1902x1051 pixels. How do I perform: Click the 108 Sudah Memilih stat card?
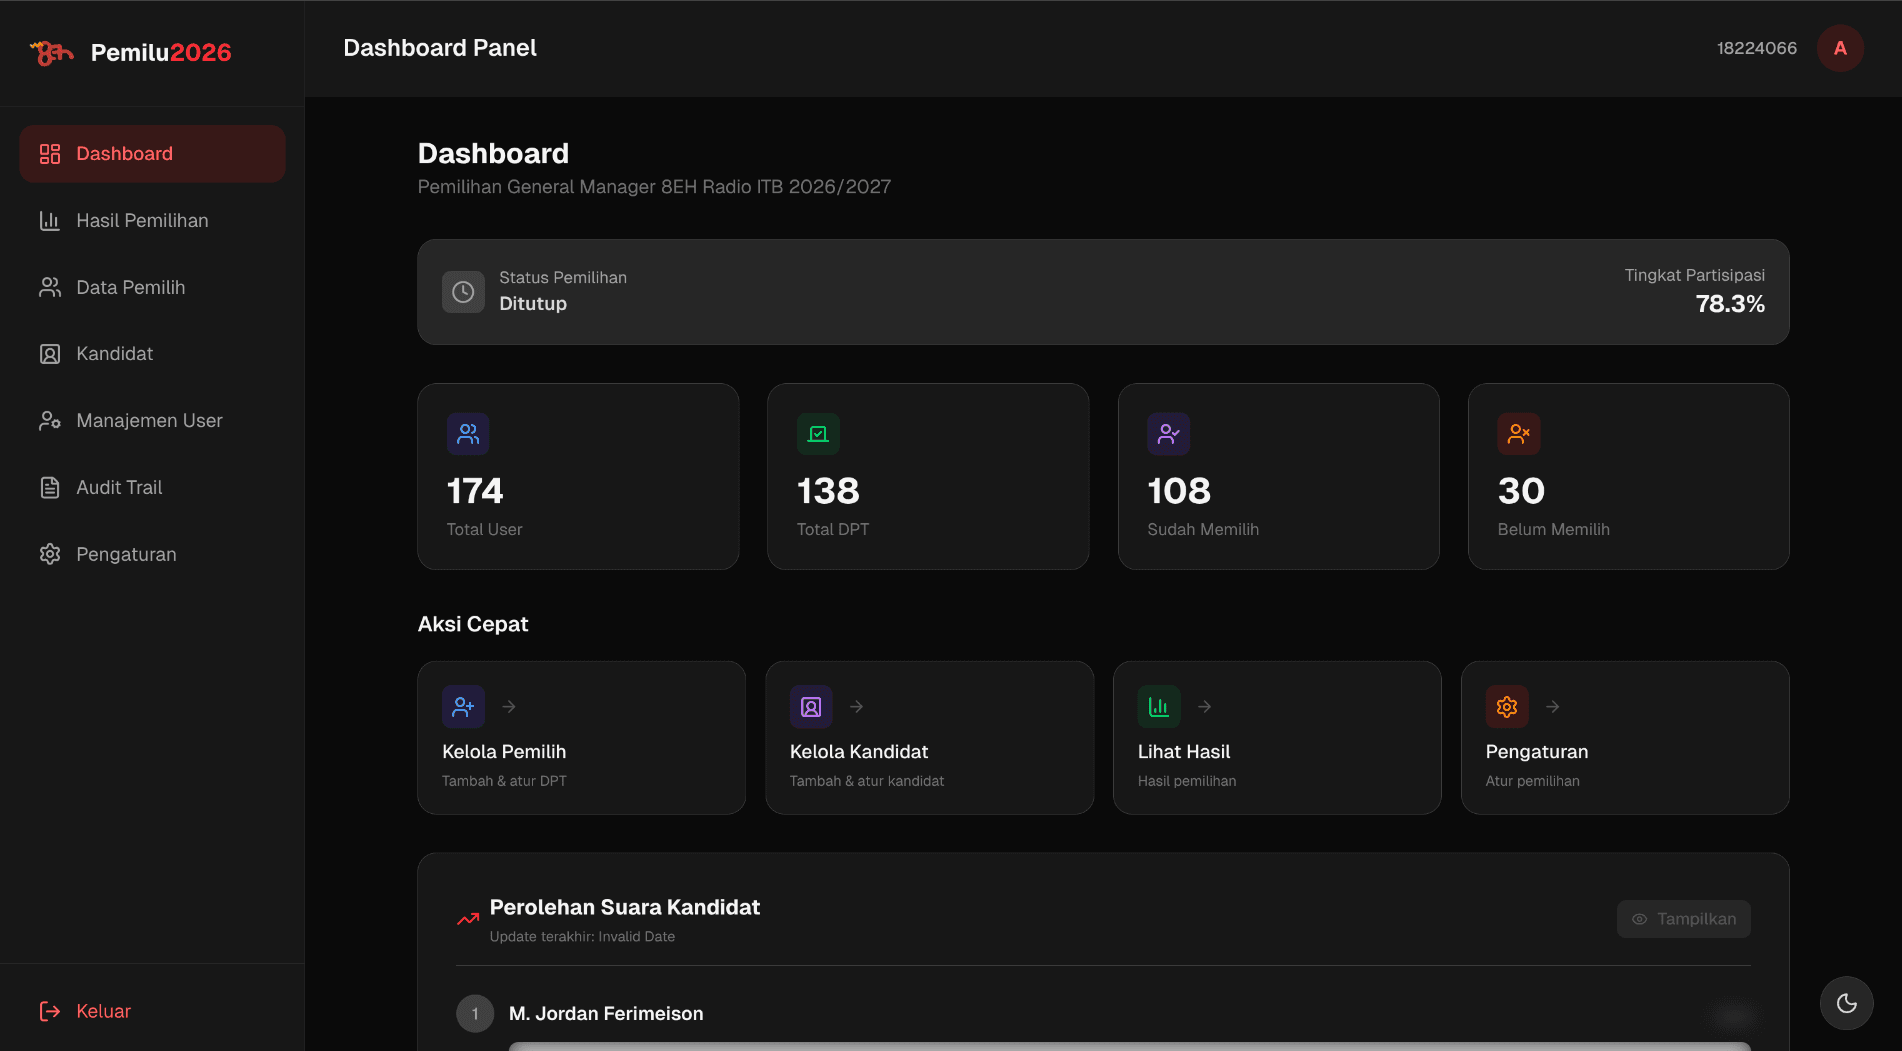click(x=1279, y=477)
